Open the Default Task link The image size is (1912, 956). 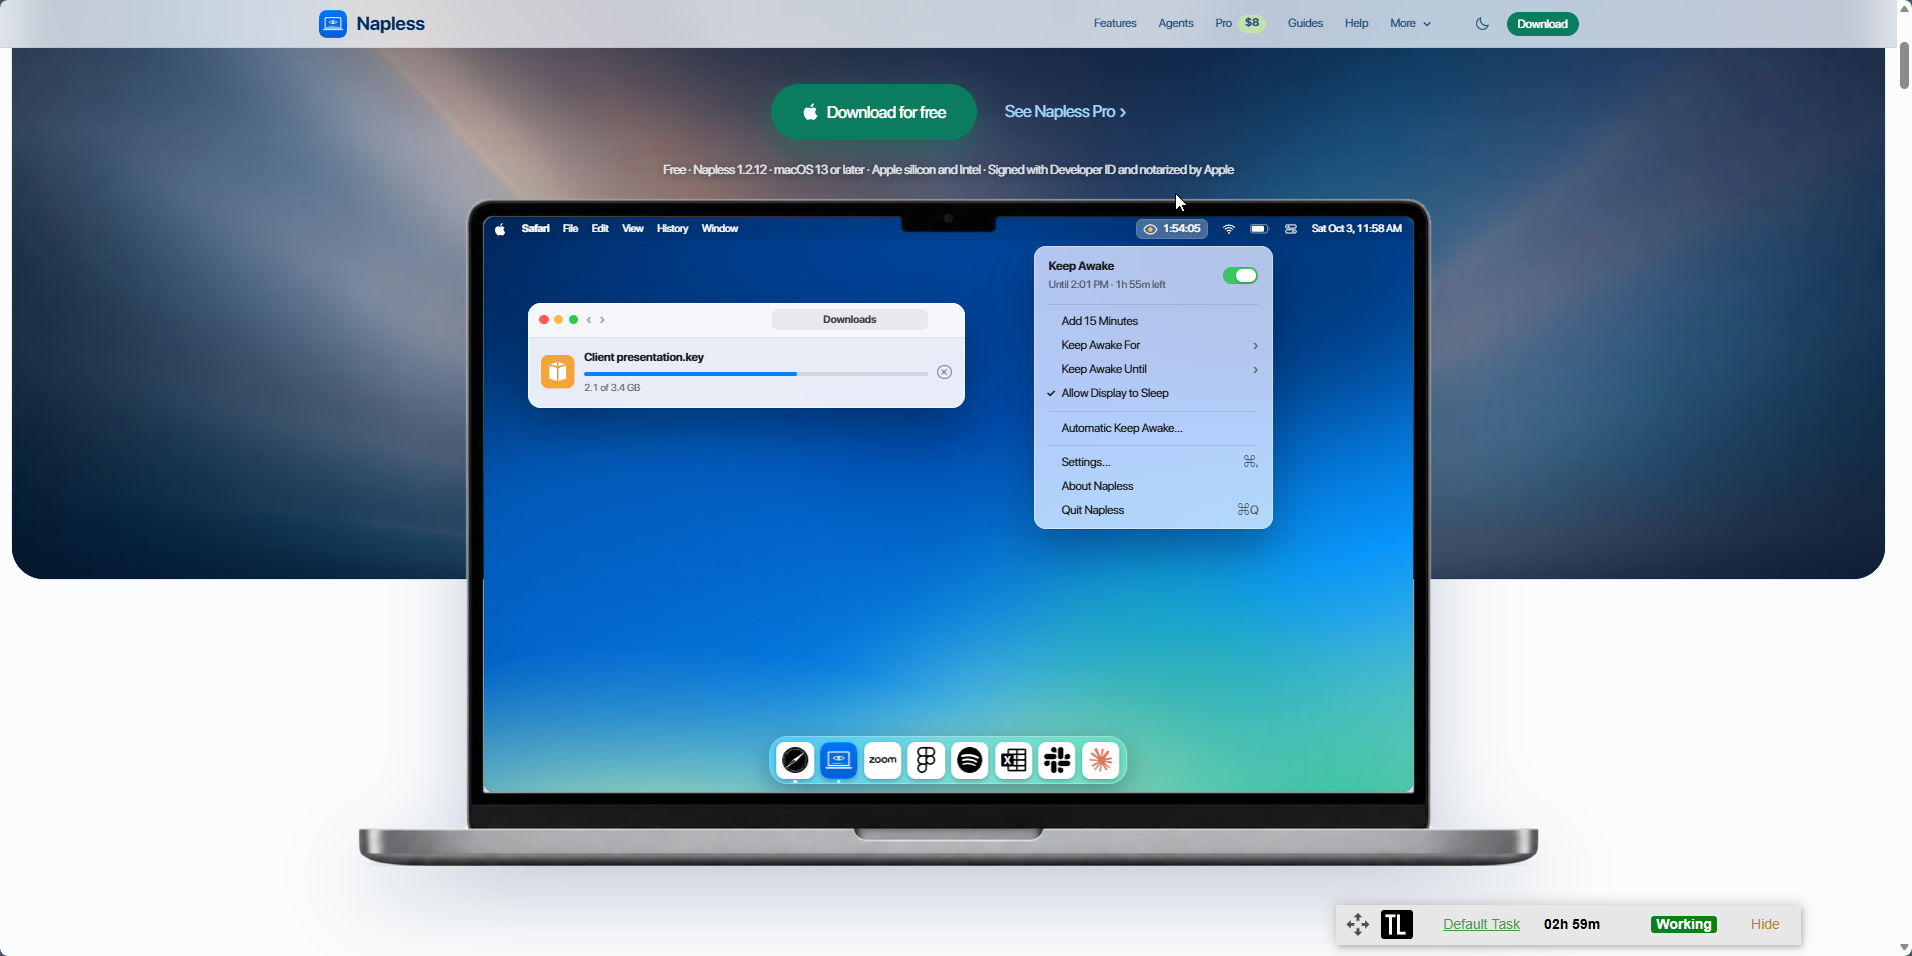pos(1481,925)
